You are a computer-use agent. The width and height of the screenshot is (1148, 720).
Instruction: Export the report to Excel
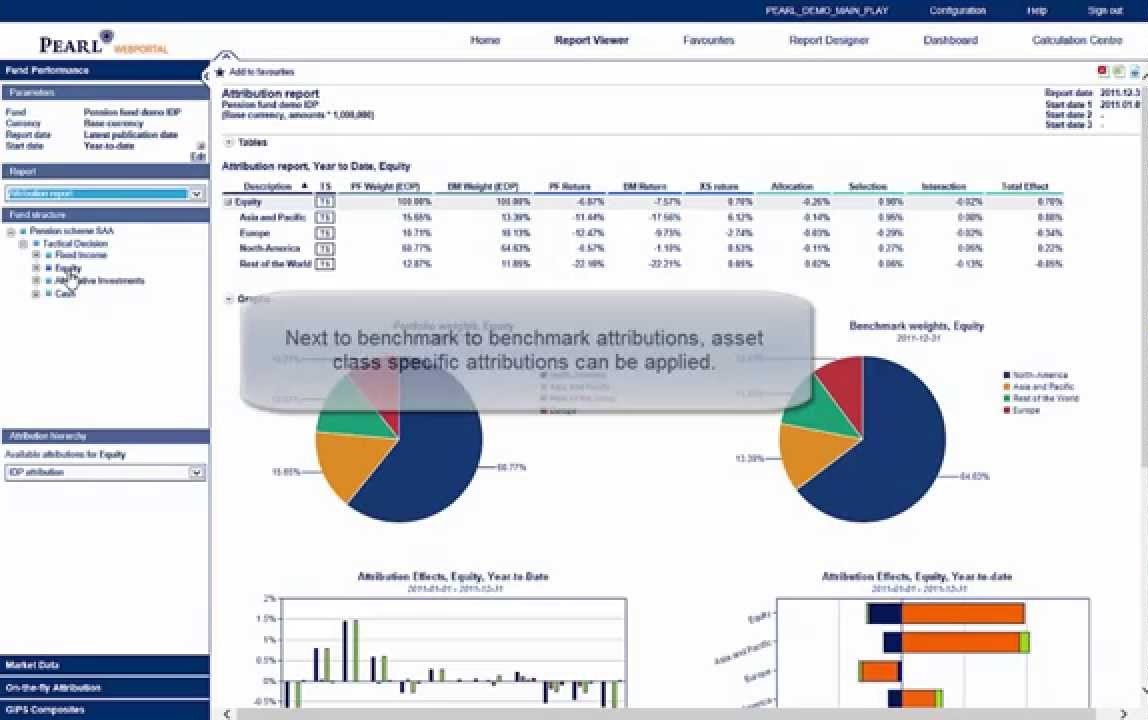tap(1117, 70)
